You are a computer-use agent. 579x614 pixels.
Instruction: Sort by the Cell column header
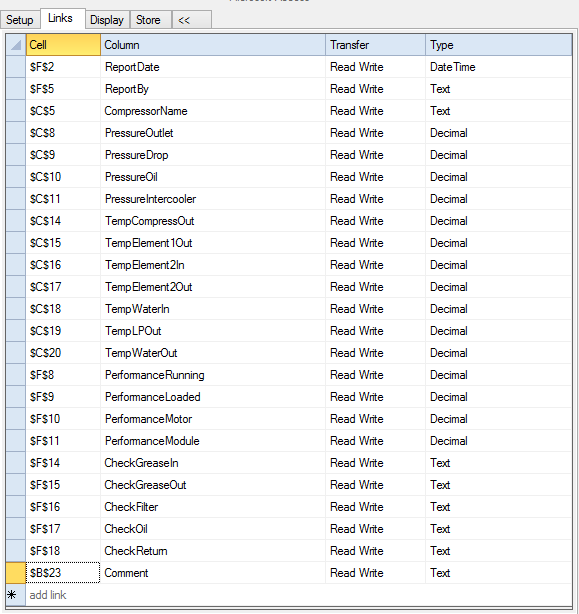coord(63,45)
